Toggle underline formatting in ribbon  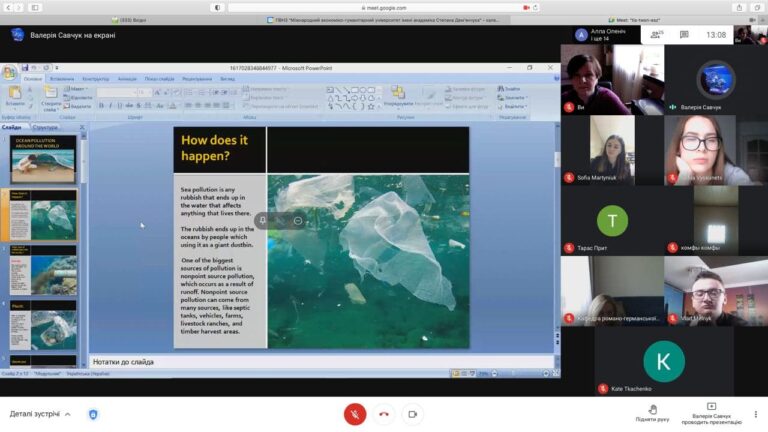coord(120,106)
